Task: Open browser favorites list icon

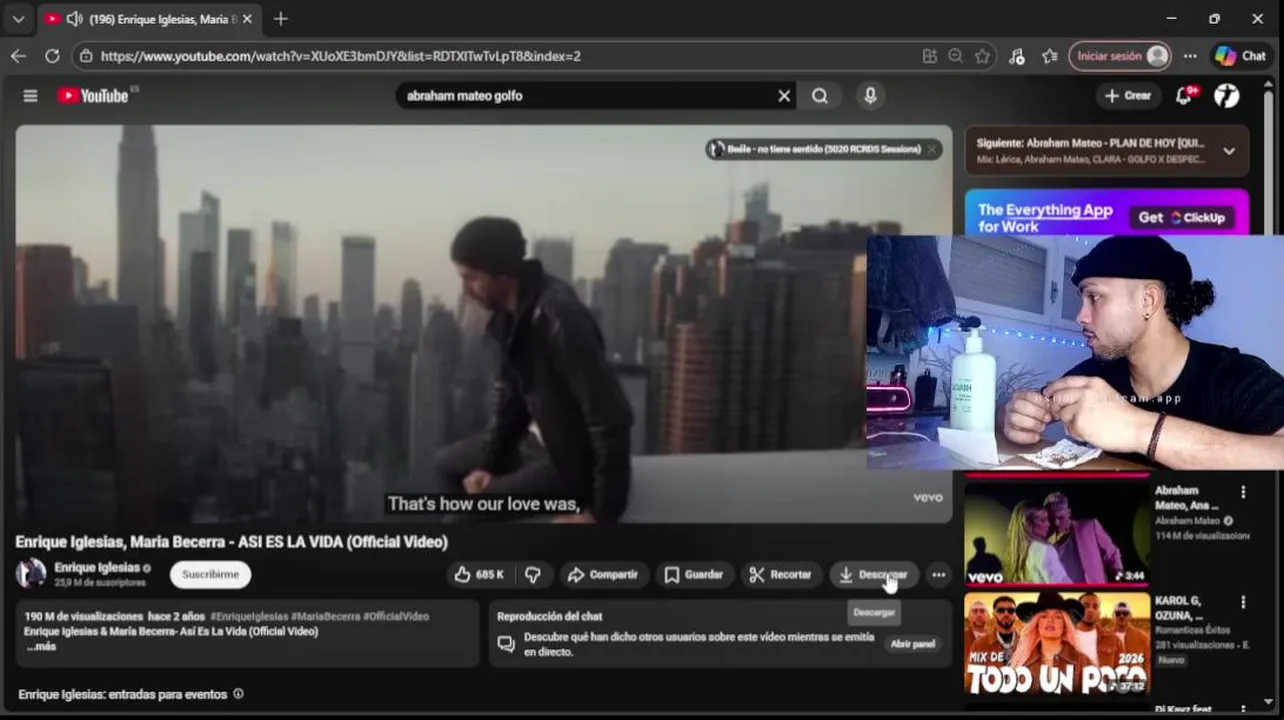Action: pos(1049,56)
